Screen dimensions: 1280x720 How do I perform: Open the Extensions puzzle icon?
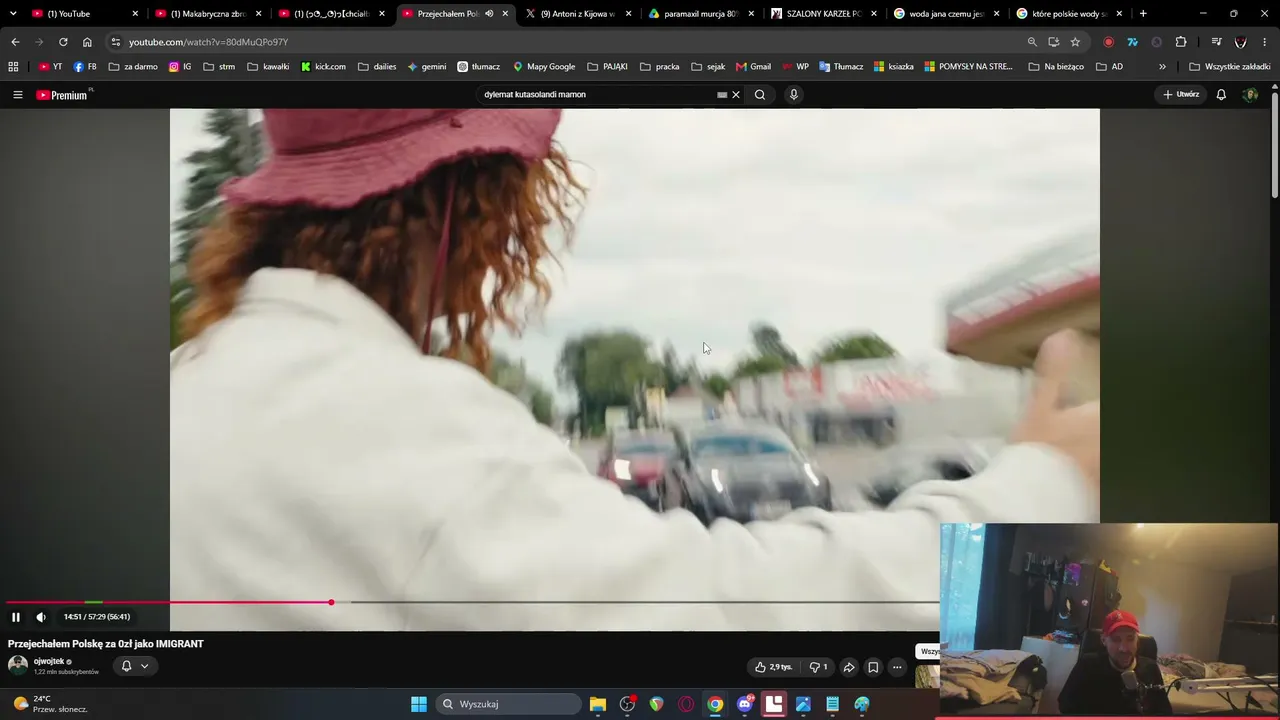pyautogui.click(x=1181, y=42)
